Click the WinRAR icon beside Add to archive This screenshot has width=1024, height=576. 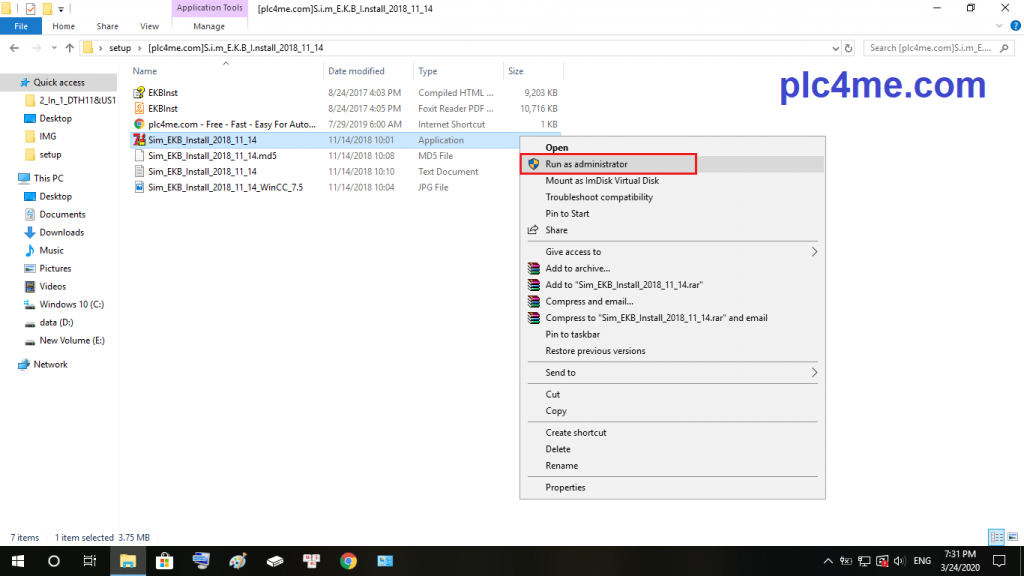coord(534,268)
